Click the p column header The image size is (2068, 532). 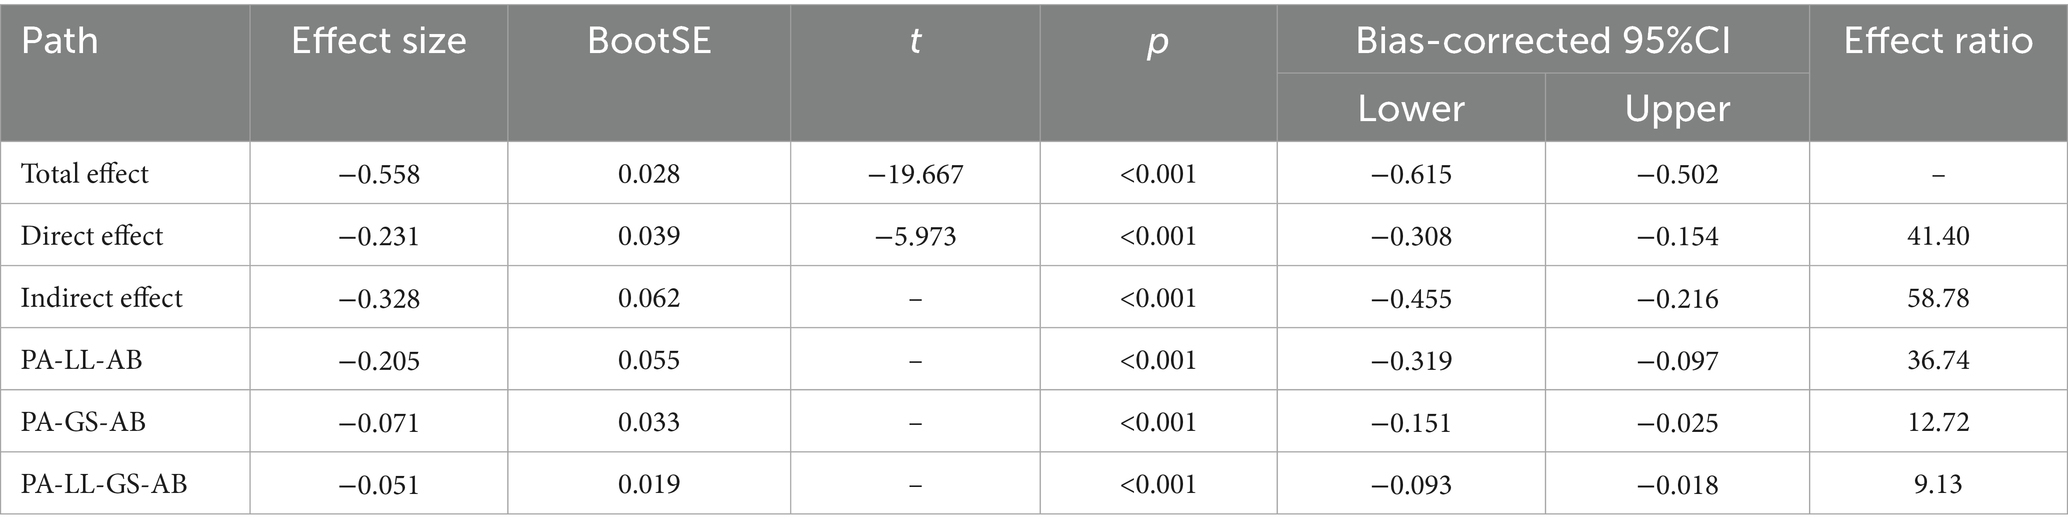click(x=1157, y=42)
